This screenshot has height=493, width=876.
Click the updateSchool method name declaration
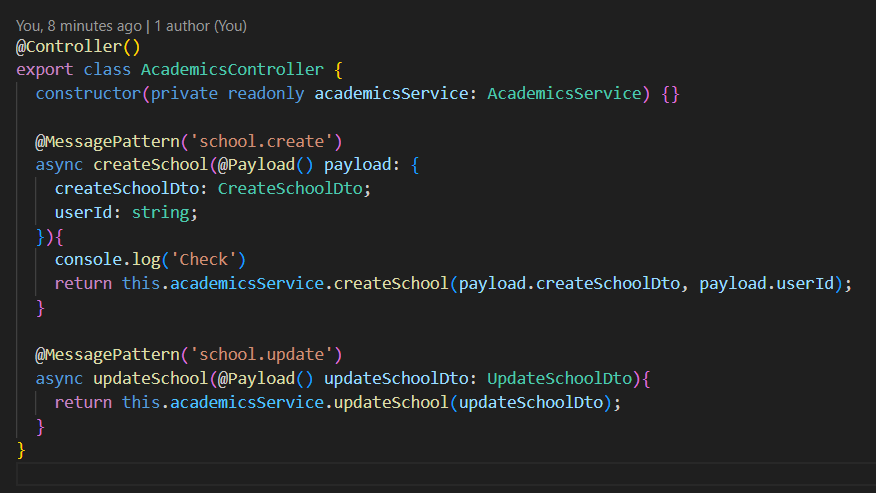pyautogui.click(x=150, y=378)
